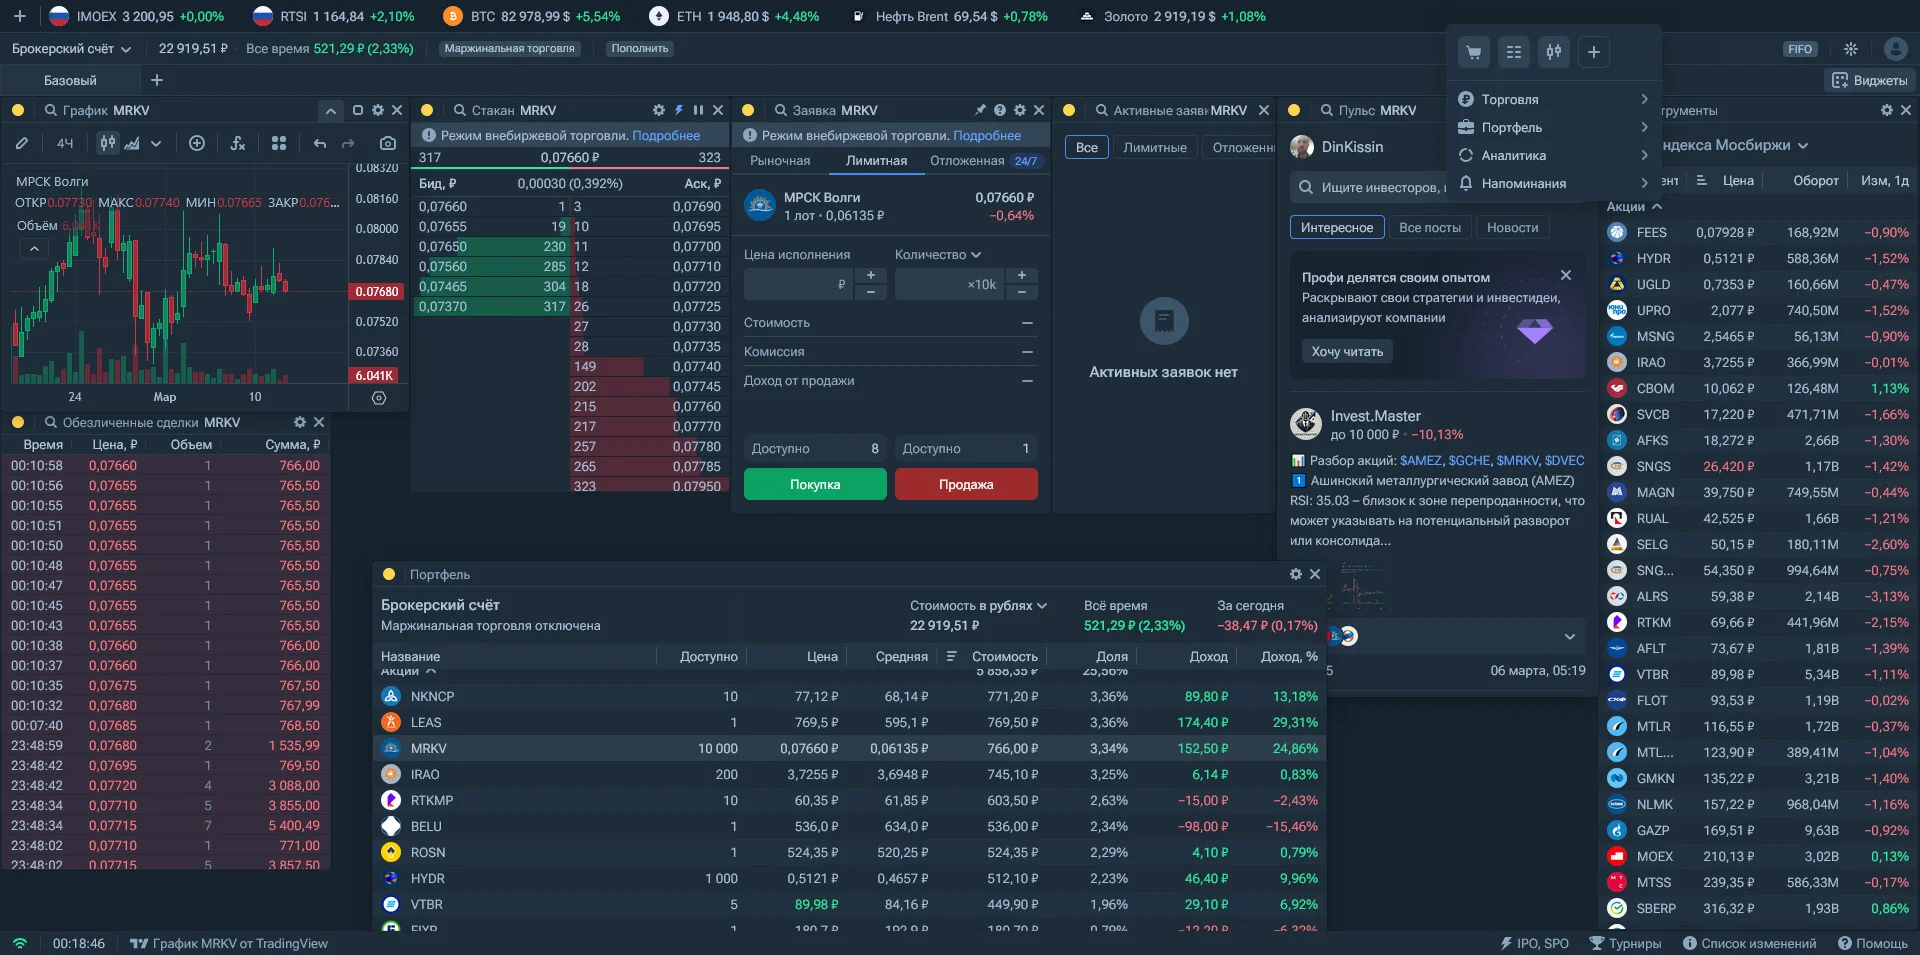The width and height of the screenshot is (1920, 955).
Task: Undo the last chart action
Action: pyautogui.click(x=320, y=143)
